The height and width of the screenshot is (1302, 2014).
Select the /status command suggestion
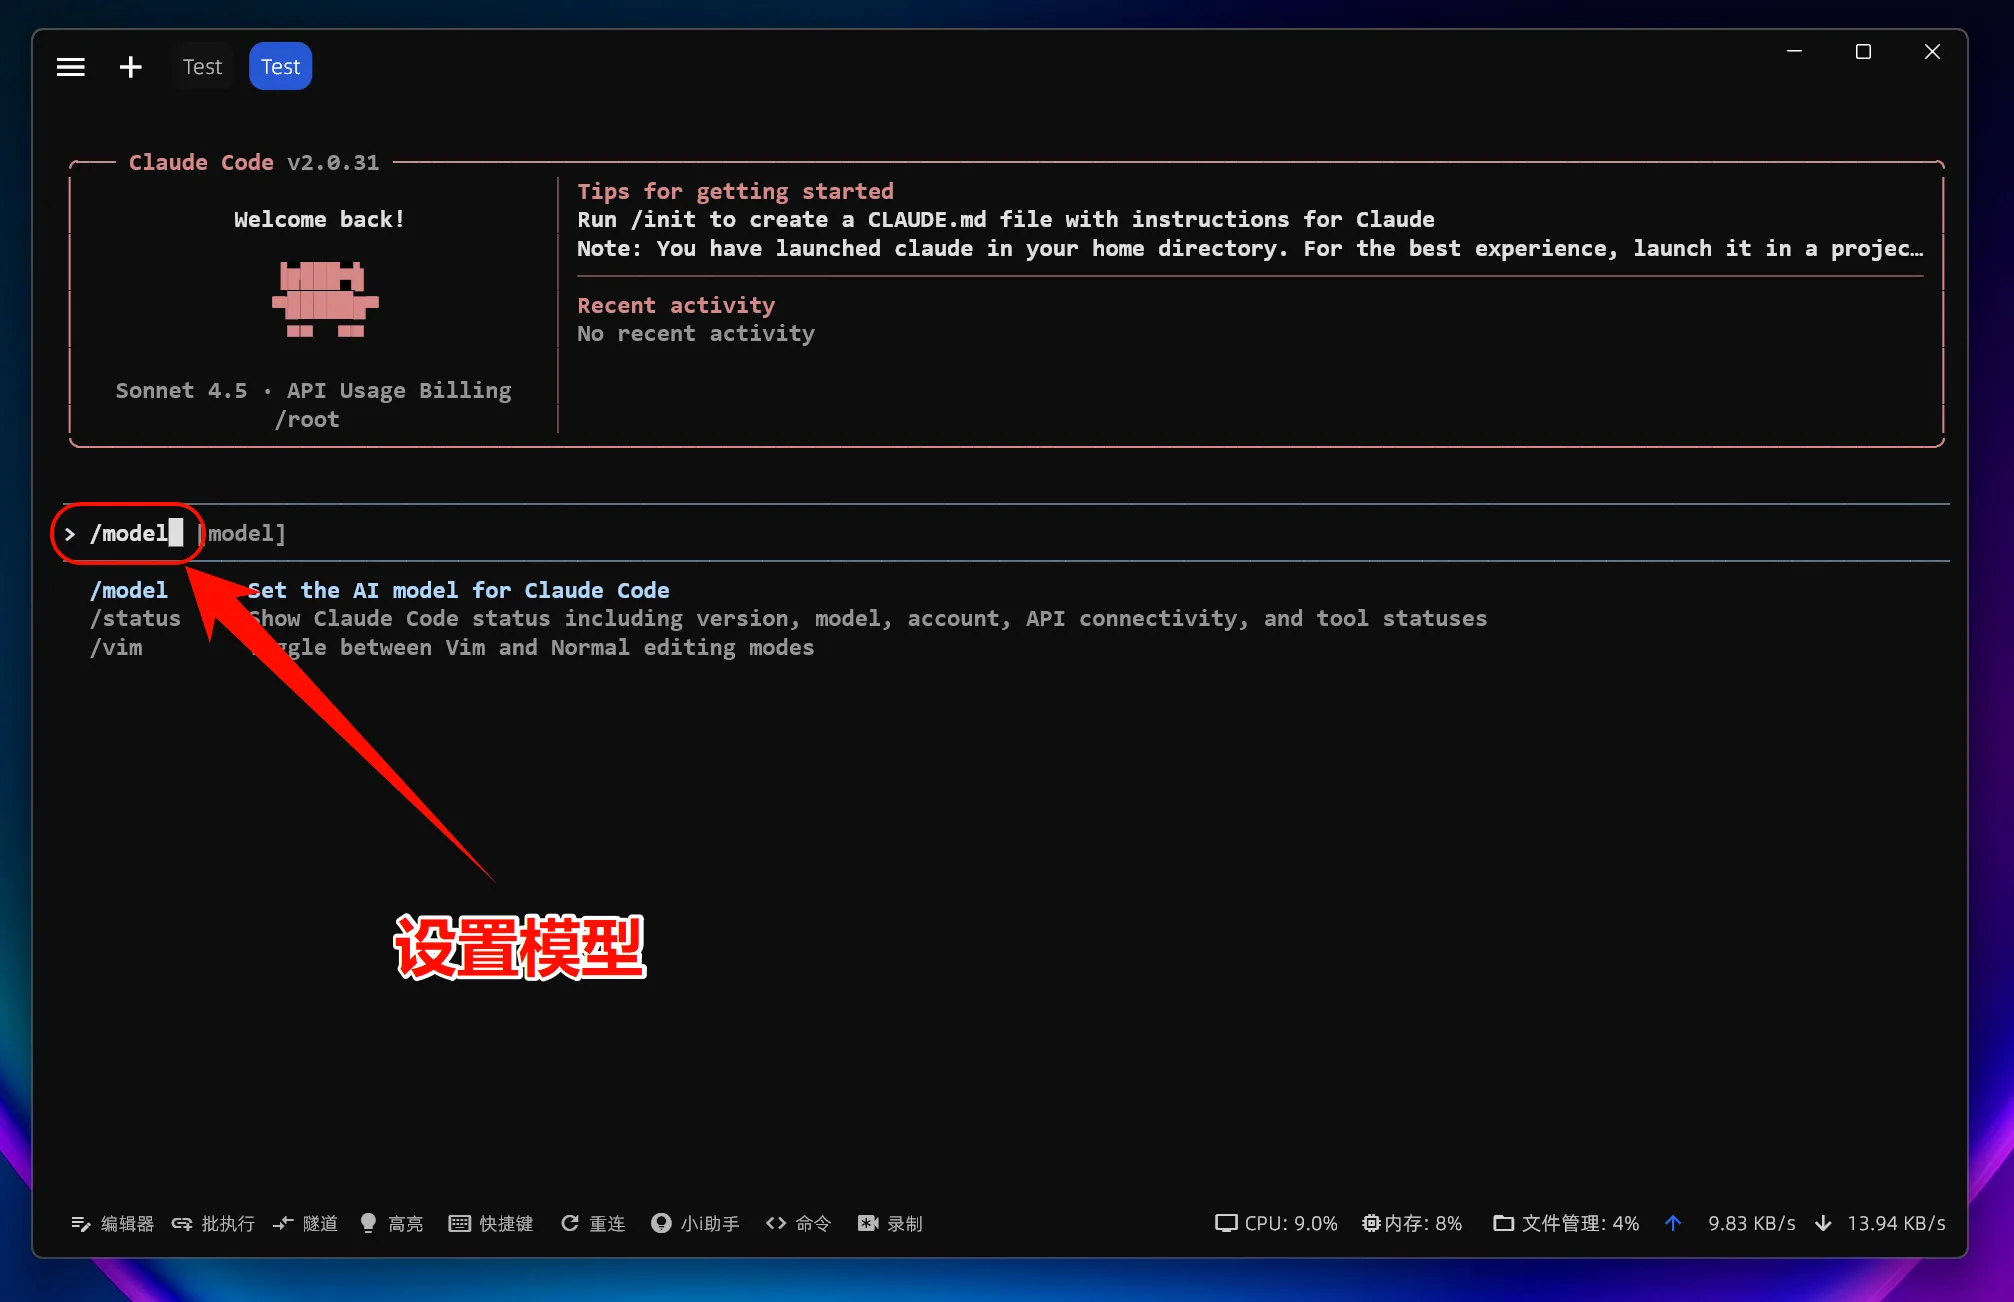point(136,618)
